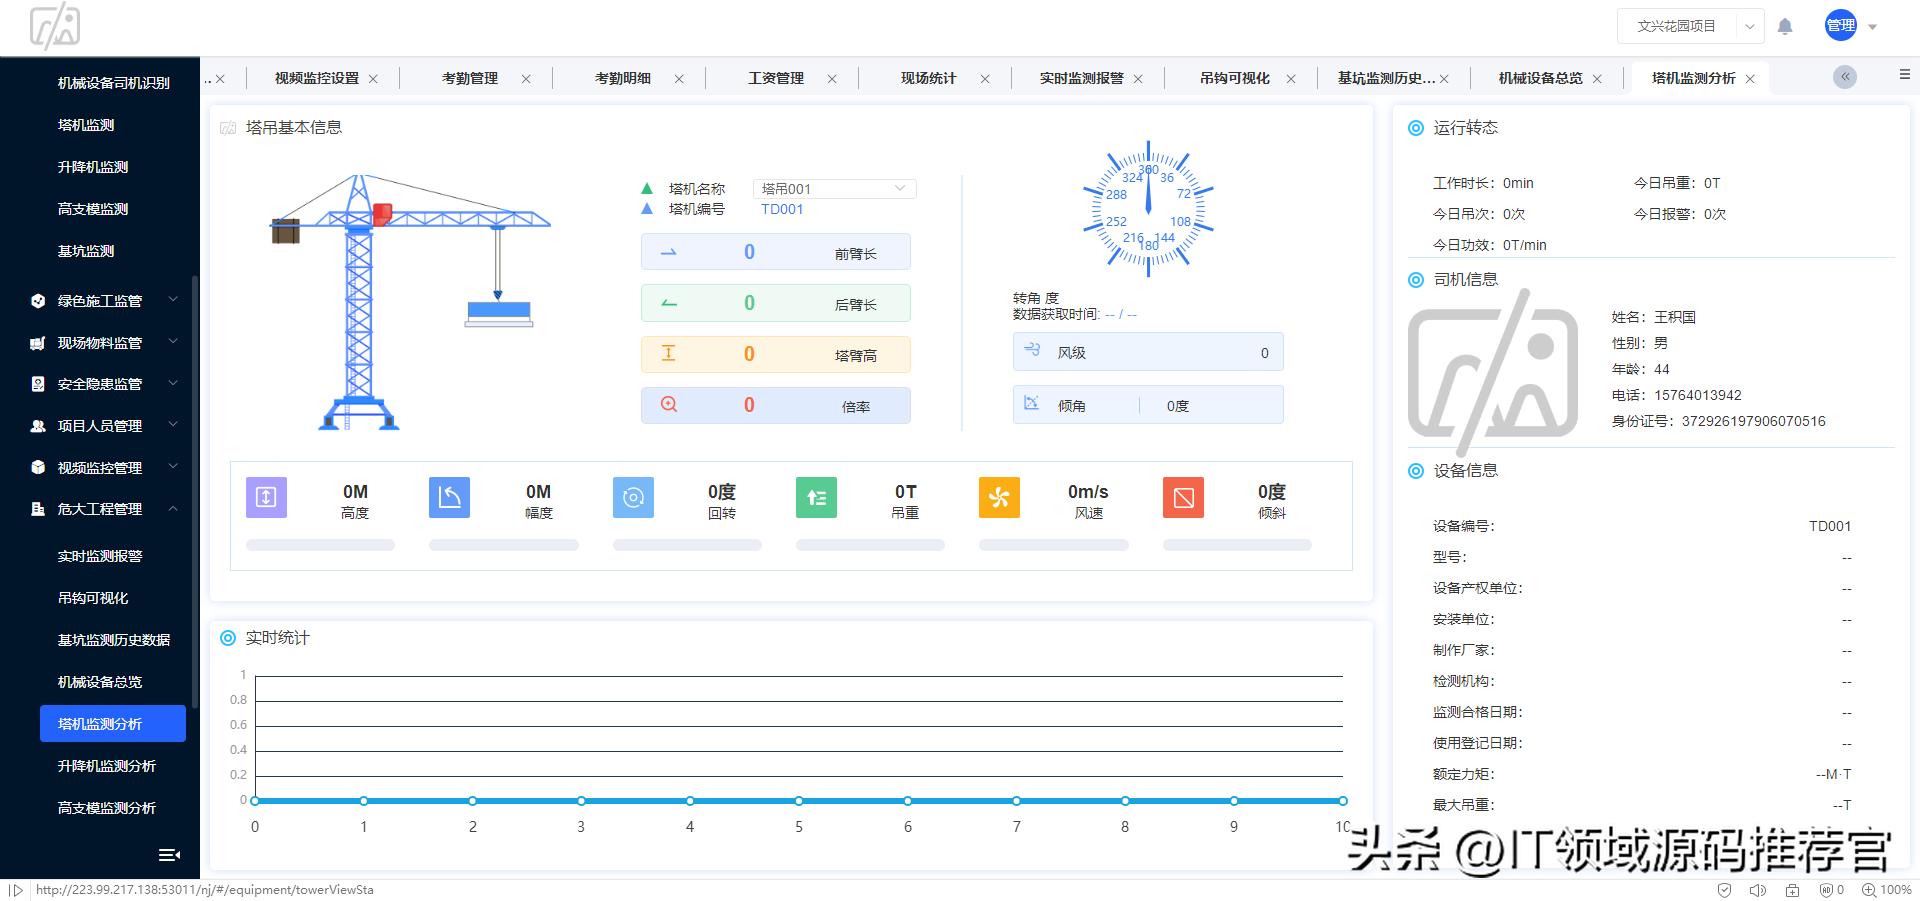Collapse the 危大工程管理 menu

[x=173, y=509]
